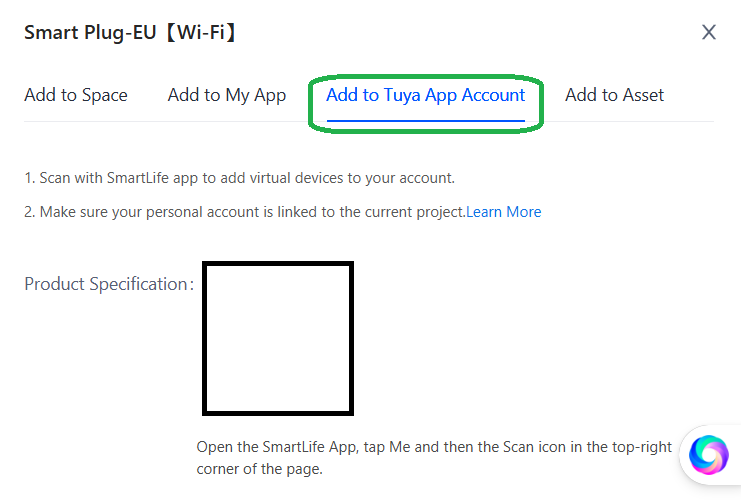Click the words 'current project' in step two
The height and width of the screenshot is (502, 741).
[417, 212]
